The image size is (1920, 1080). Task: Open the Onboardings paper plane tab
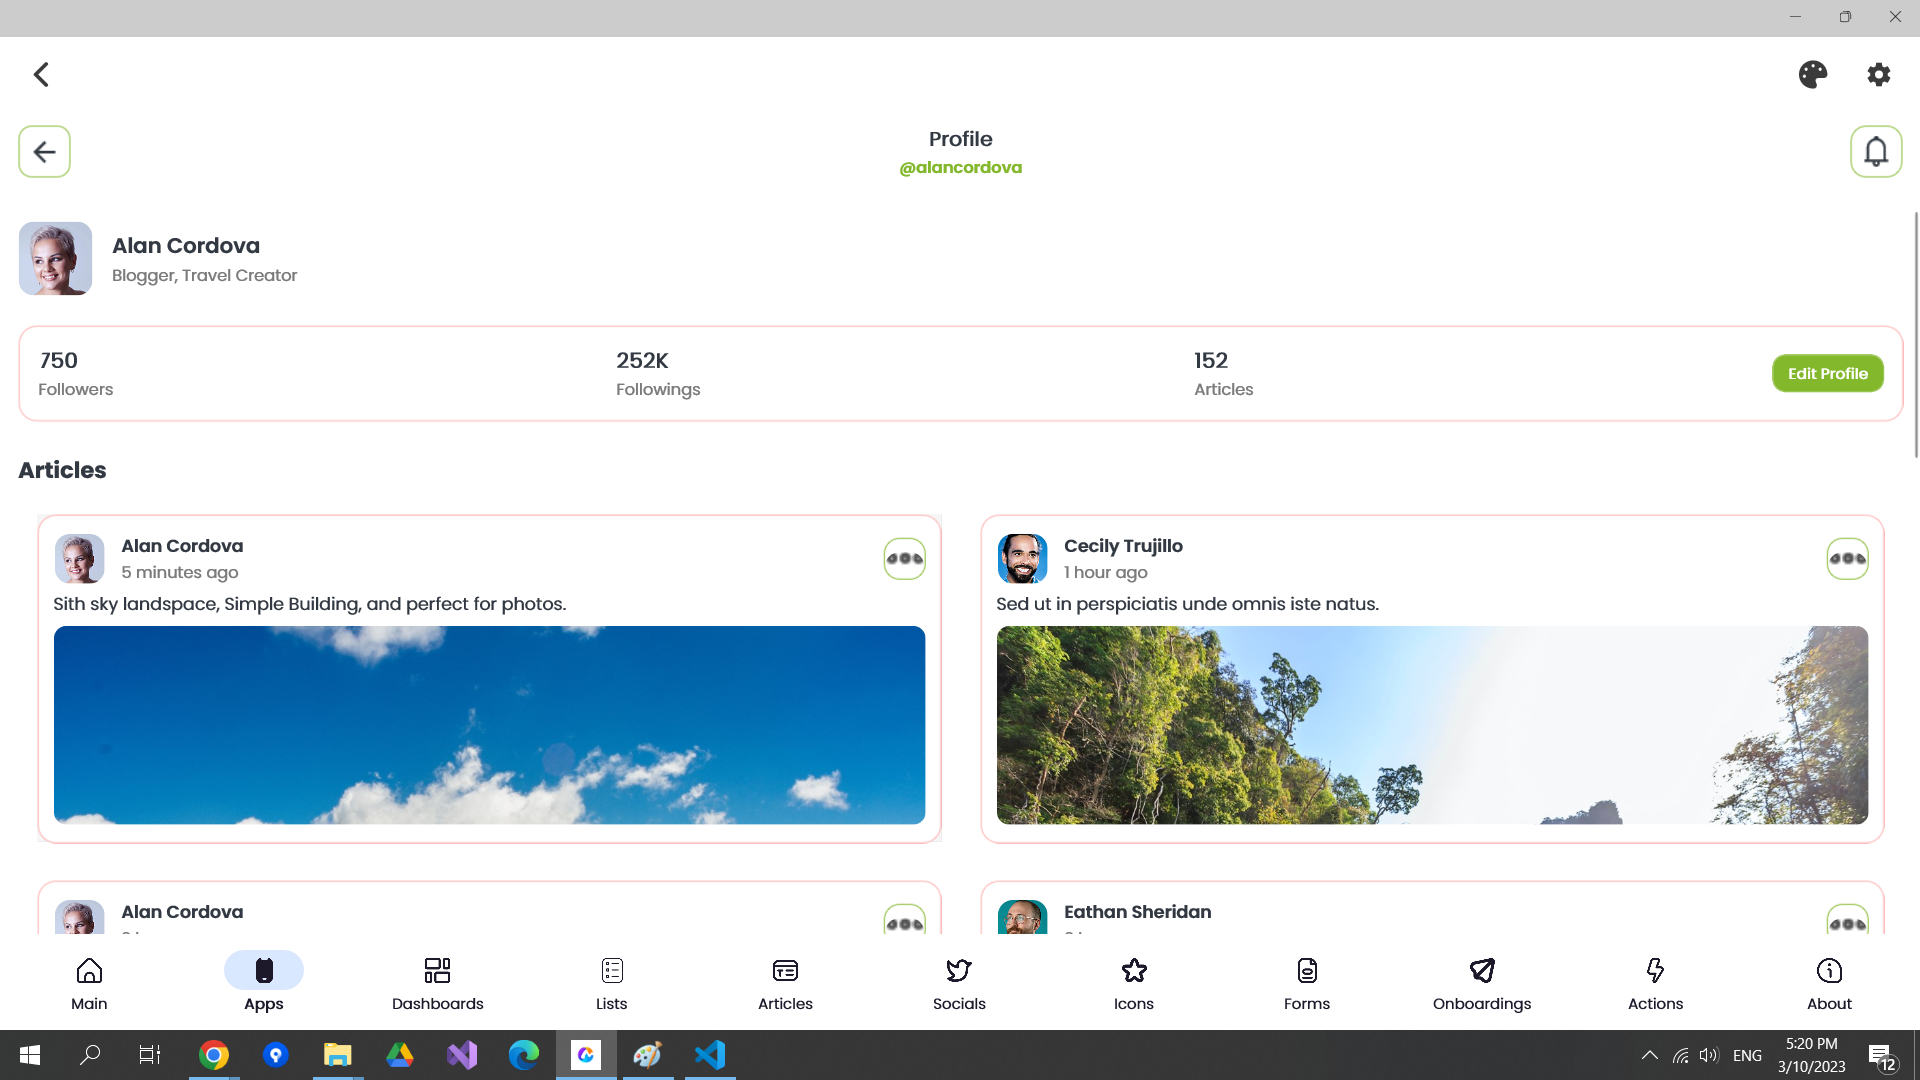(1481, 984)
